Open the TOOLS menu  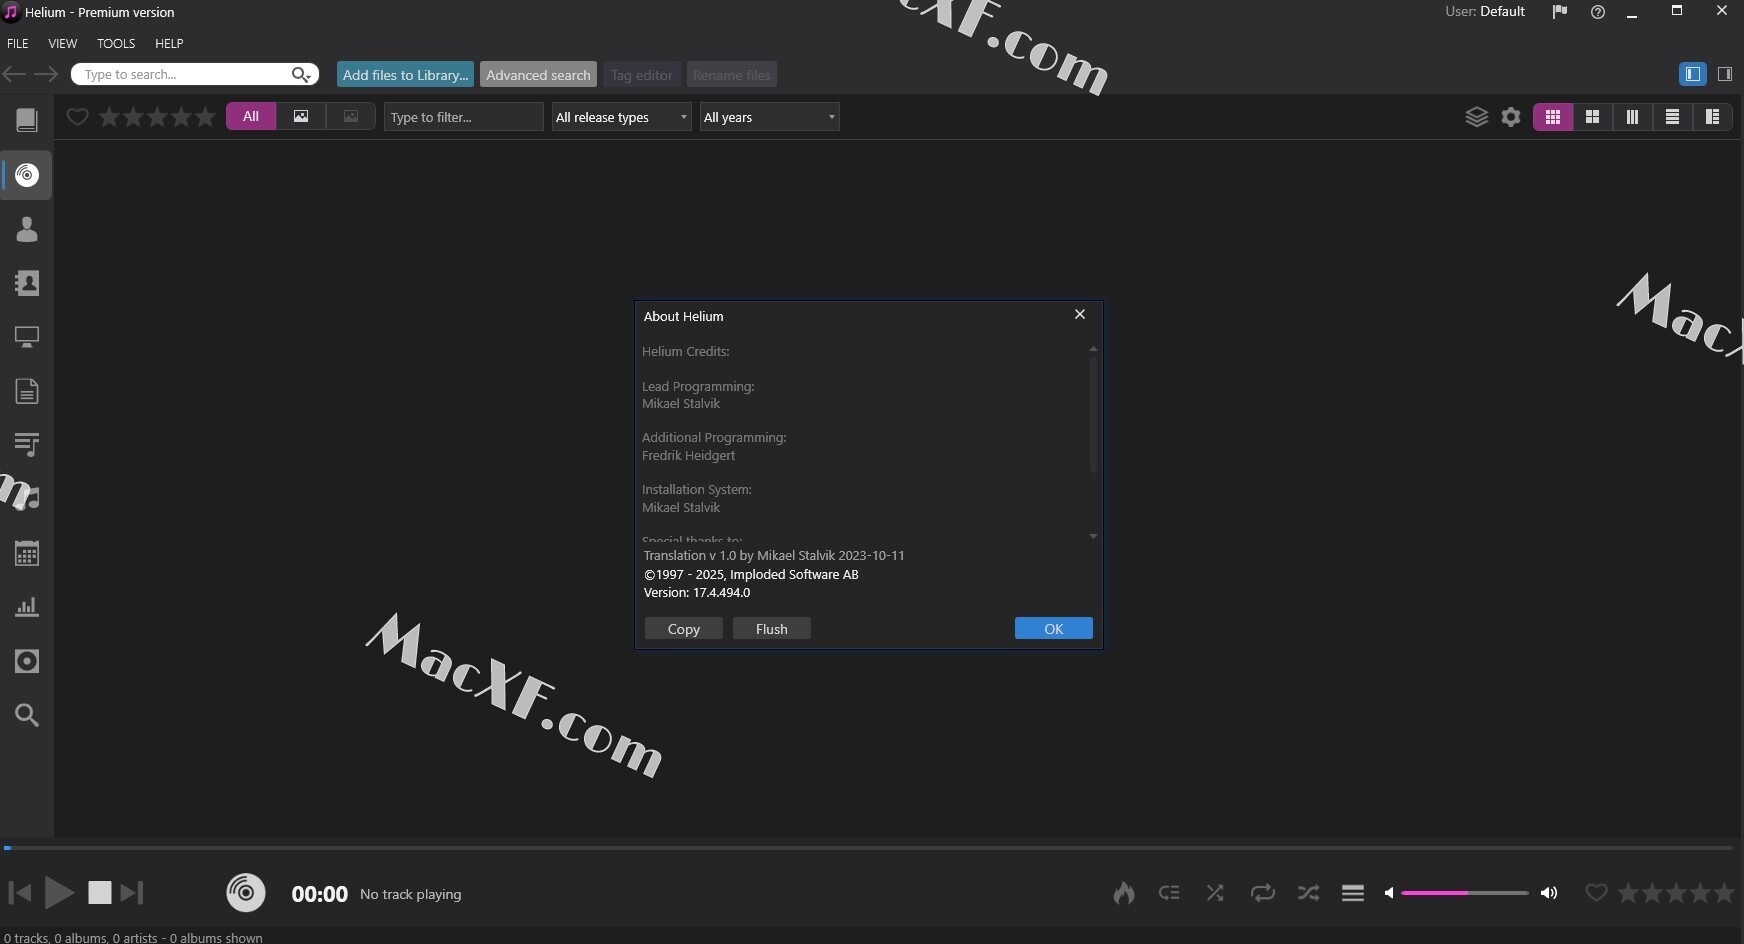116,44
